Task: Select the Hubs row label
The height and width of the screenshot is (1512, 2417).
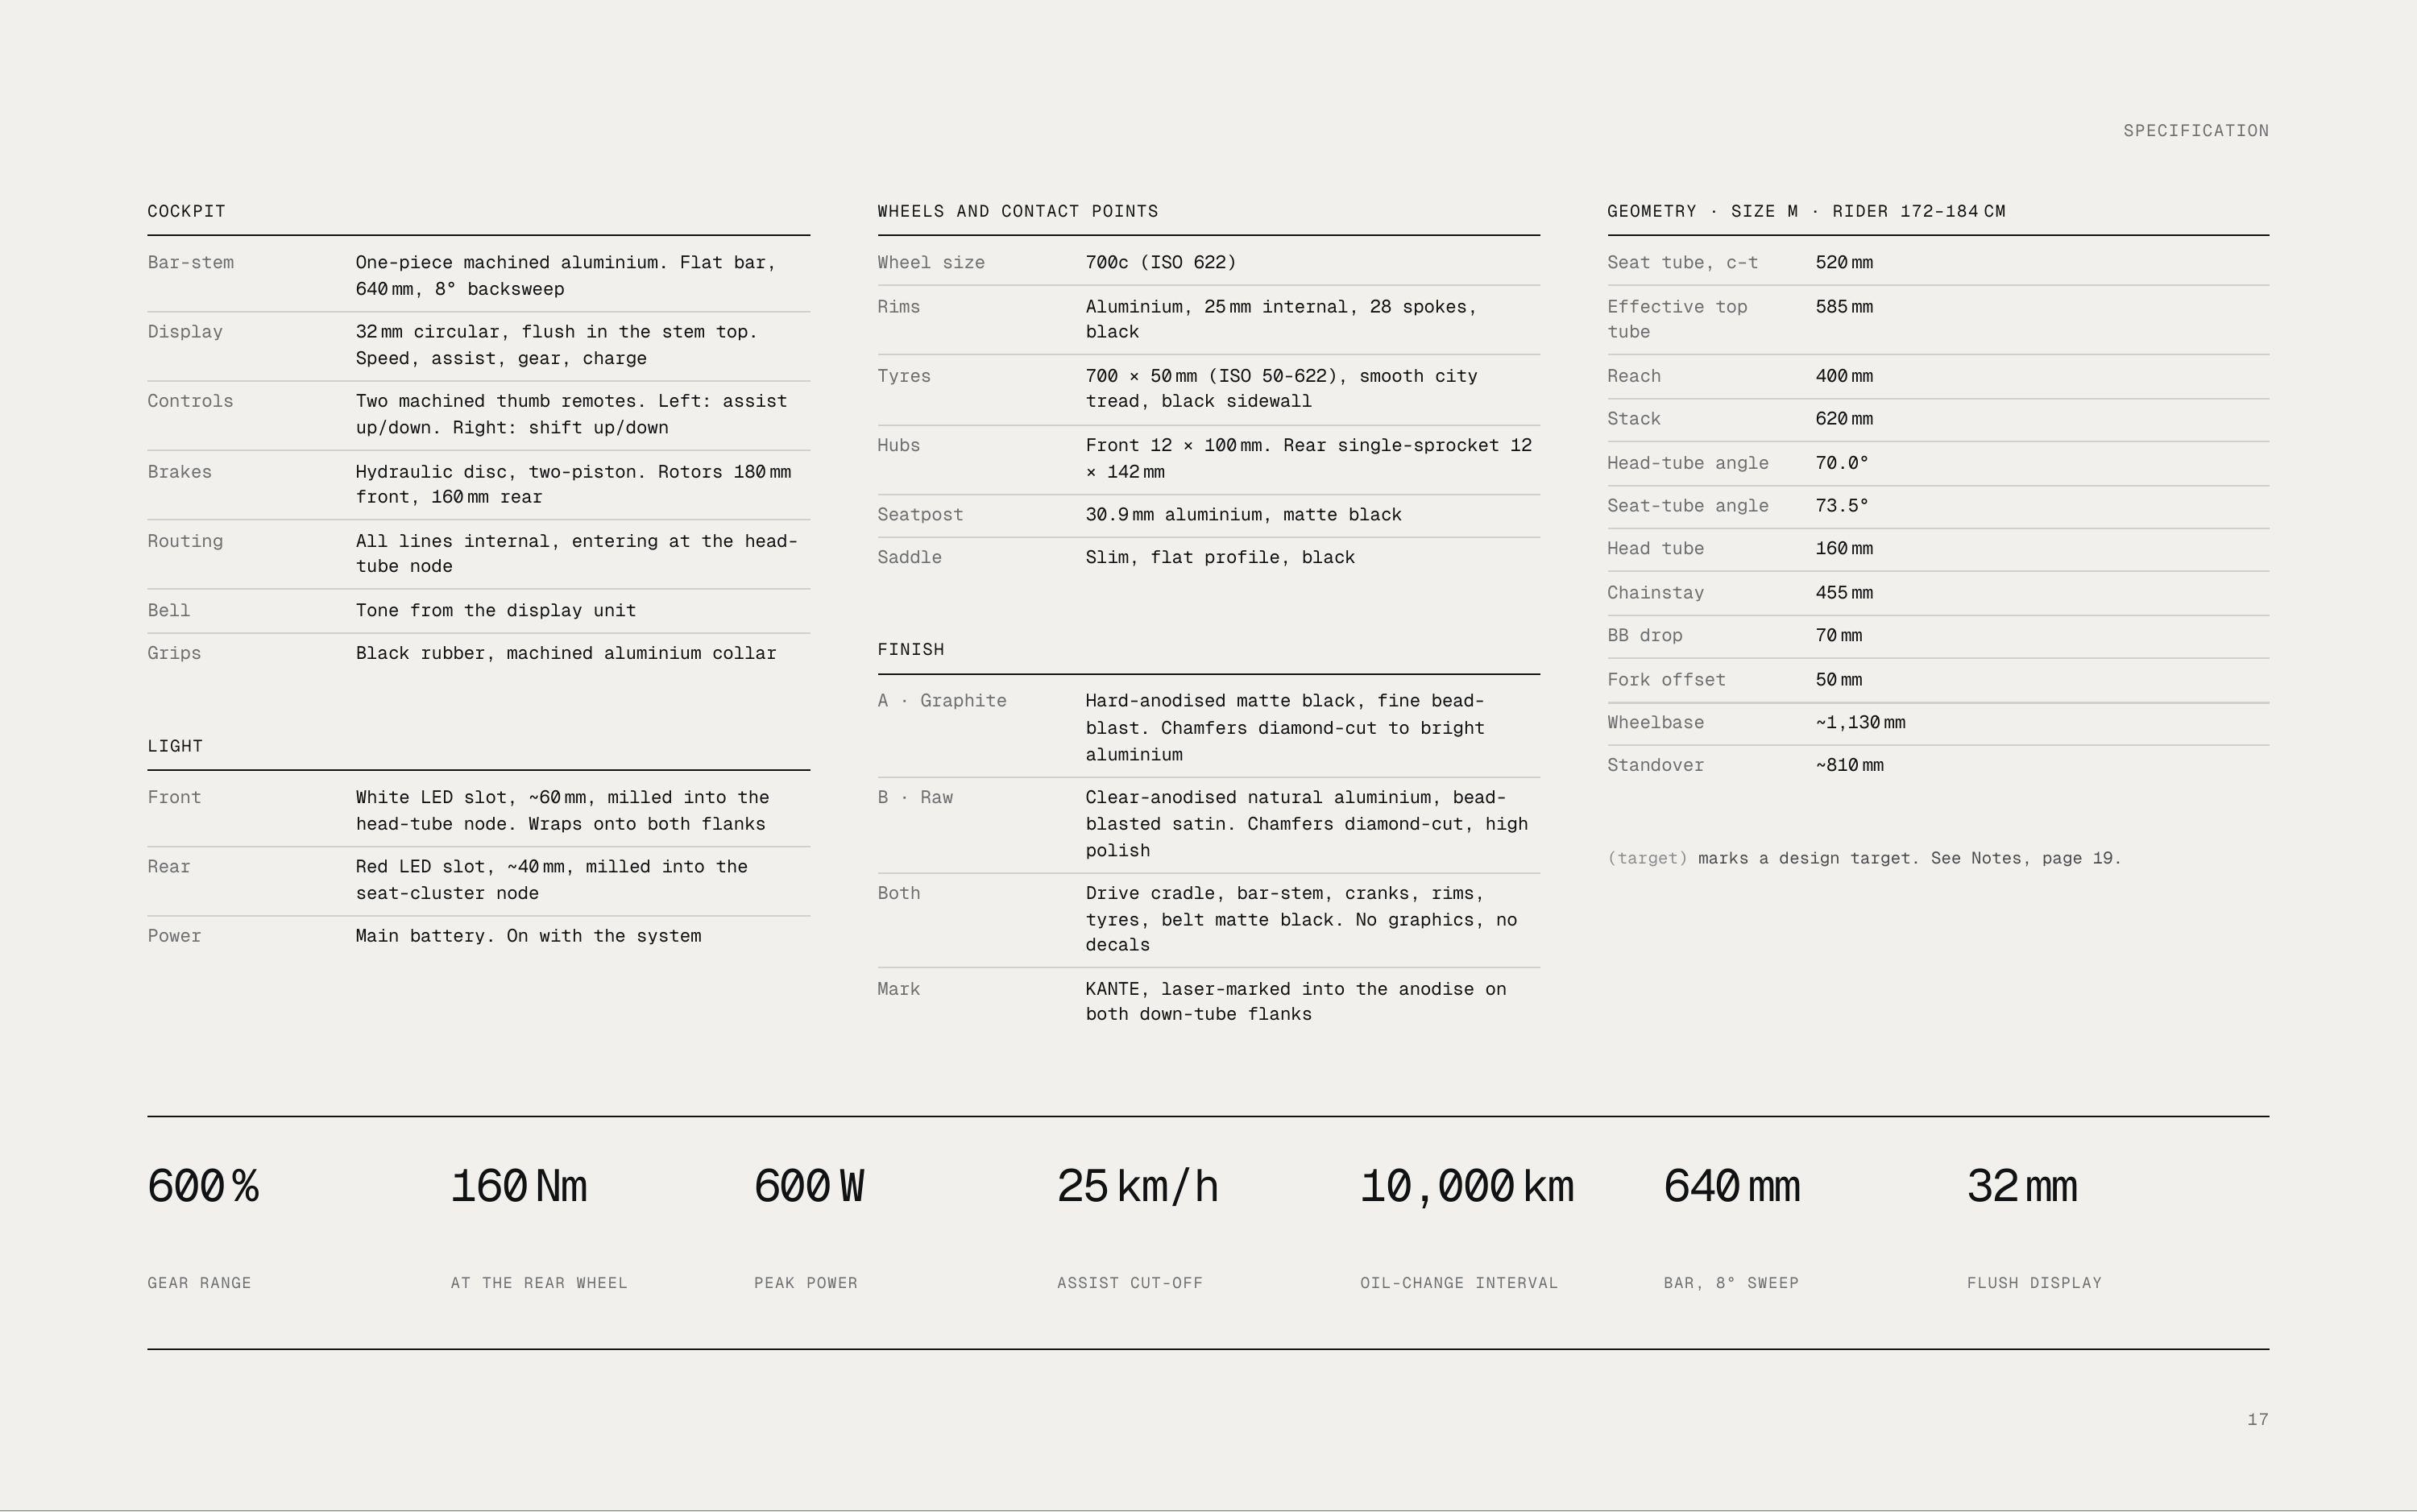Action: [899, 445]
